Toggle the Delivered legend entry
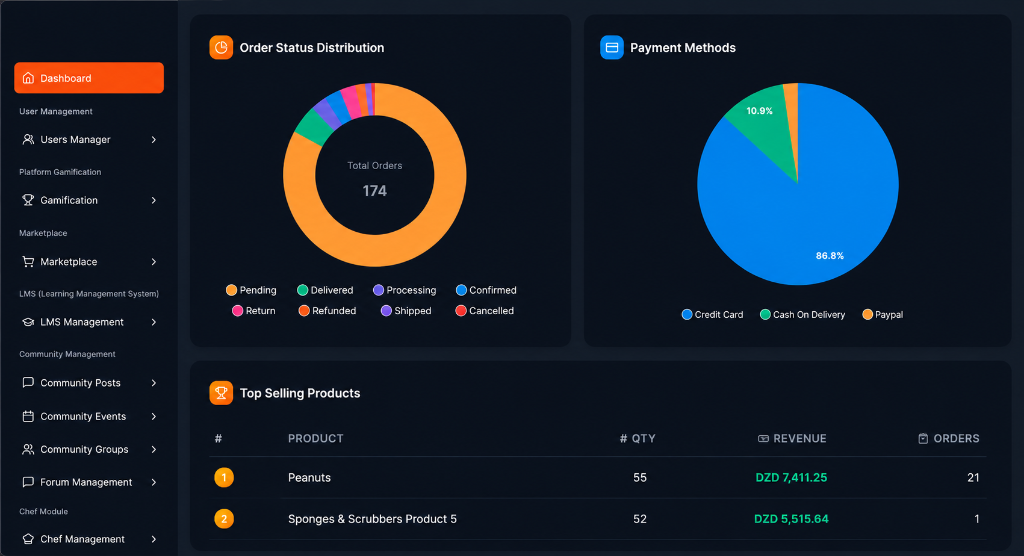1024x556 pixels. 325,290
